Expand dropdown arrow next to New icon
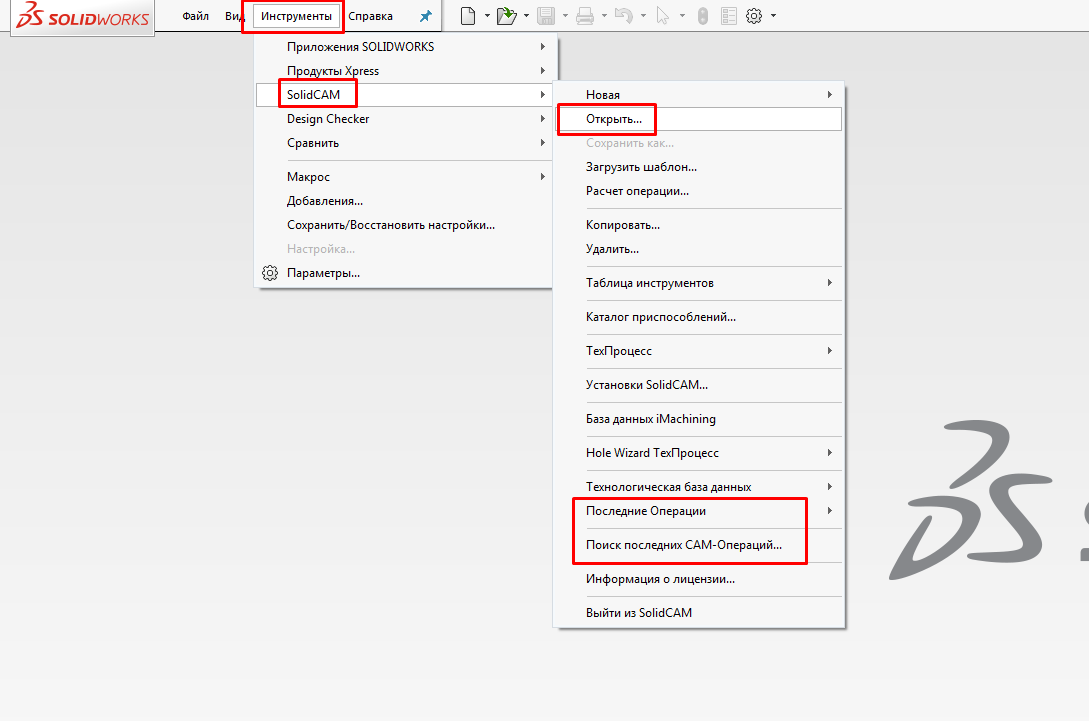 (487, 15)
